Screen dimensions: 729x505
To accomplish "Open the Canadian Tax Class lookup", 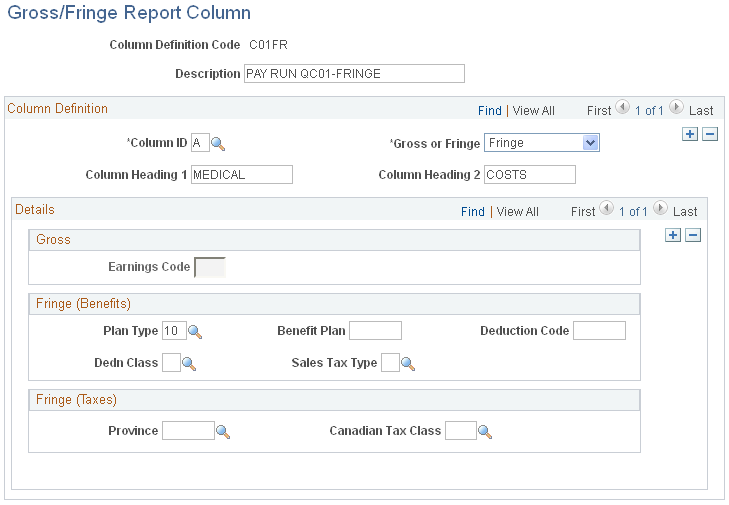I will pyautogui.click(x=485, y=432).
